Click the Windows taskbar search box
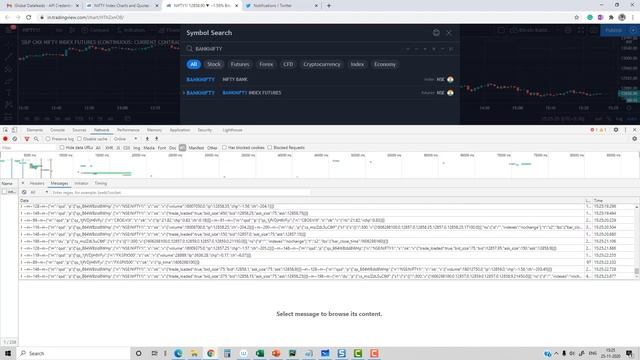Image resolution: width=640 pixels, height=360 pixels. tap(73, 353)
